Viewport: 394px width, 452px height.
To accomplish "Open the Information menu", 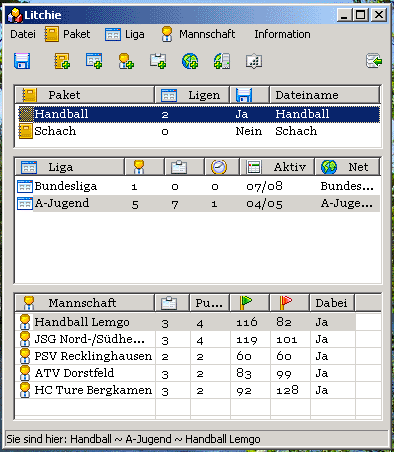I will 282,34.
